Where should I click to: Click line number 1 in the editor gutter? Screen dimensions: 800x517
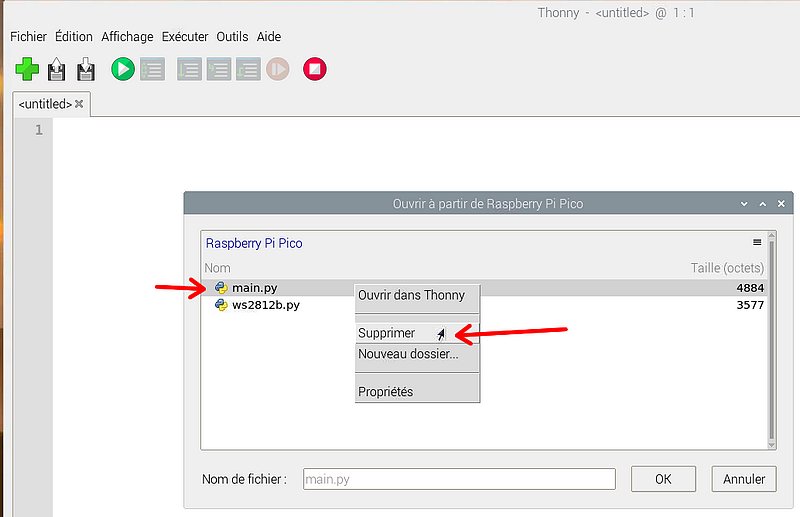pyautogui.click(x=39, y=130)
